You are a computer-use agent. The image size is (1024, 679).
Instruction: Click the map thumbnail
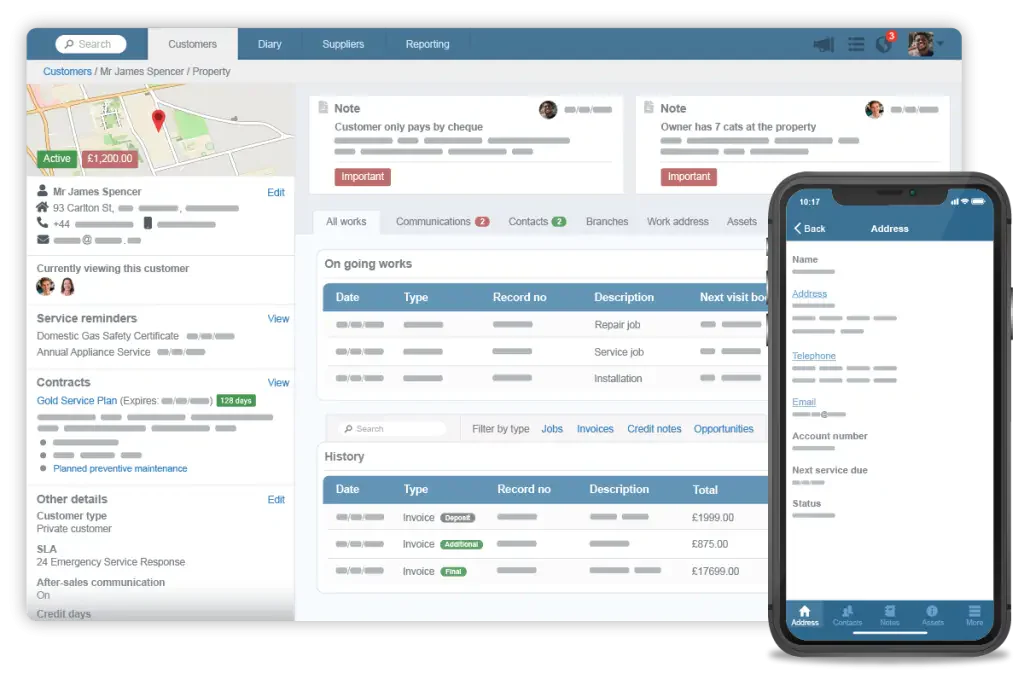pyautogui.click(x=161, y=129)
